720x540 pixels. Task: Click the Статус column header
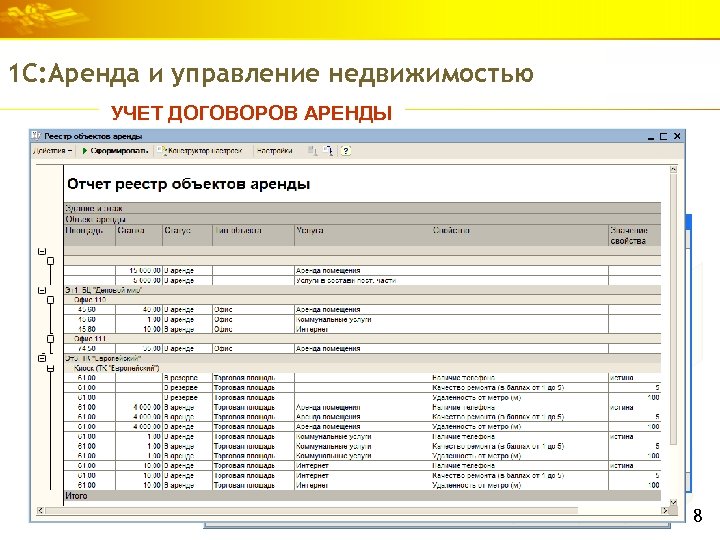click(x=187, y=235)
